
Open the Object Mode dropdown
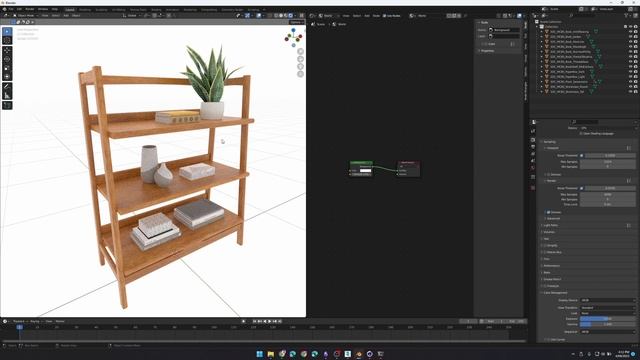coord(26,16)
